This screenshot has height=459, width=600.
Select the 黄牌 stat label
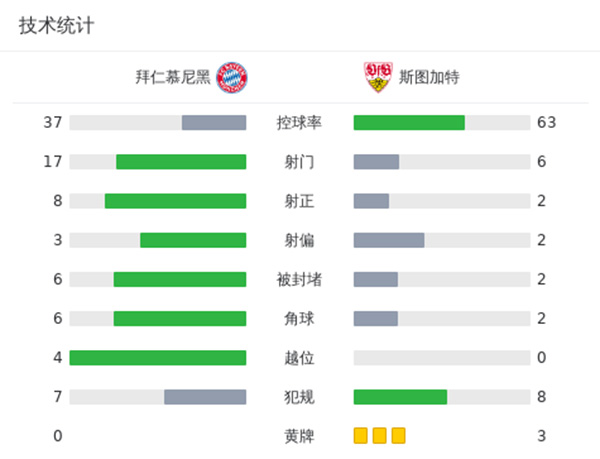coord(299,436)
